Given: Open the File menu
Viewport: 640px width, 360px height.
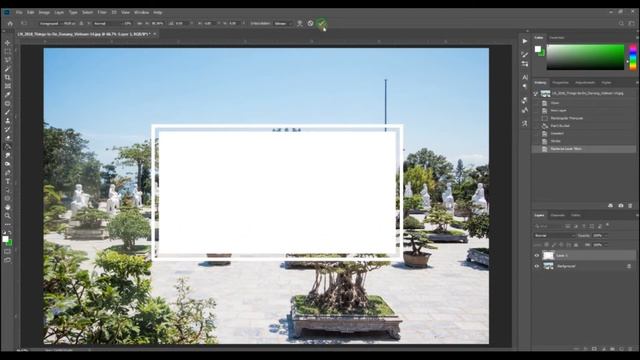Looking at the screenshot, I should pyautogui.click(x=19, y=13).
